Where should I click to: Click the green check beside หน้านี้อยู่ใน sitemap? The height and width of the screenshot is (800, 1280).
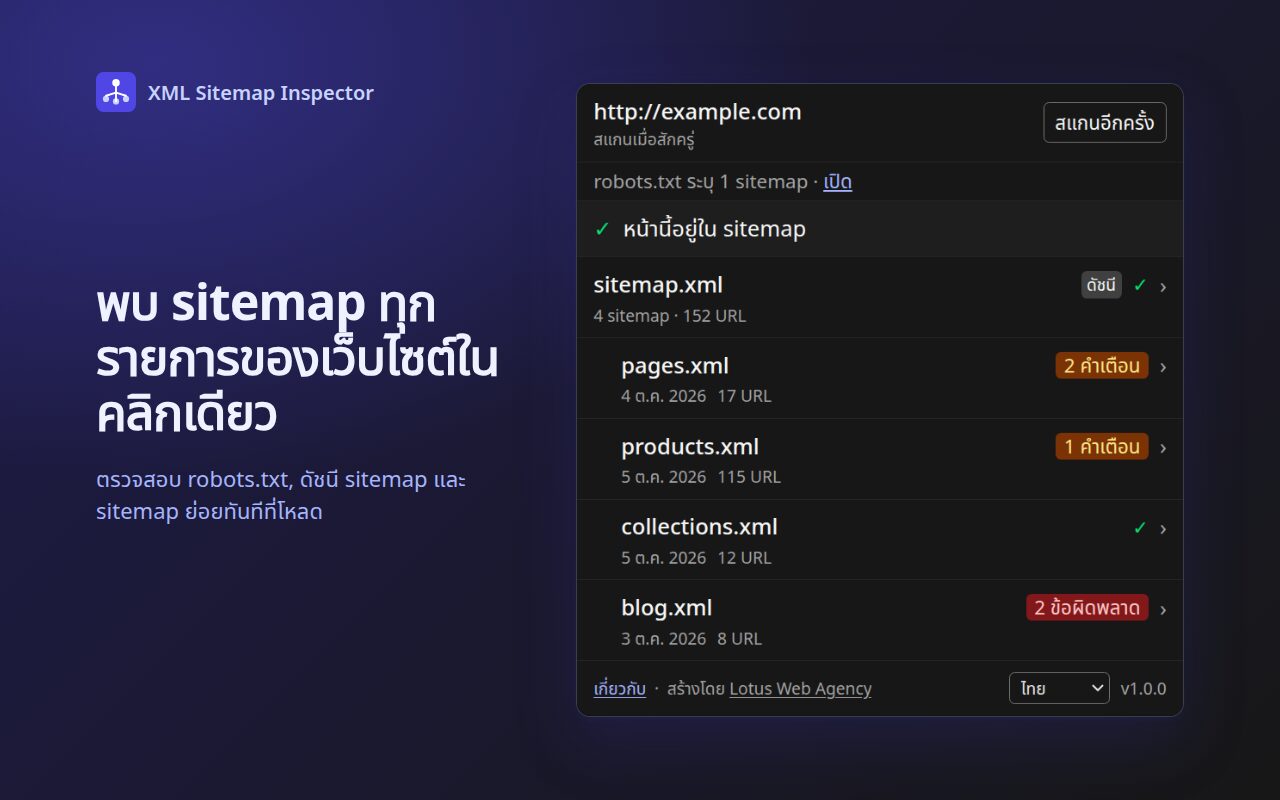click(x=602, y=229)
